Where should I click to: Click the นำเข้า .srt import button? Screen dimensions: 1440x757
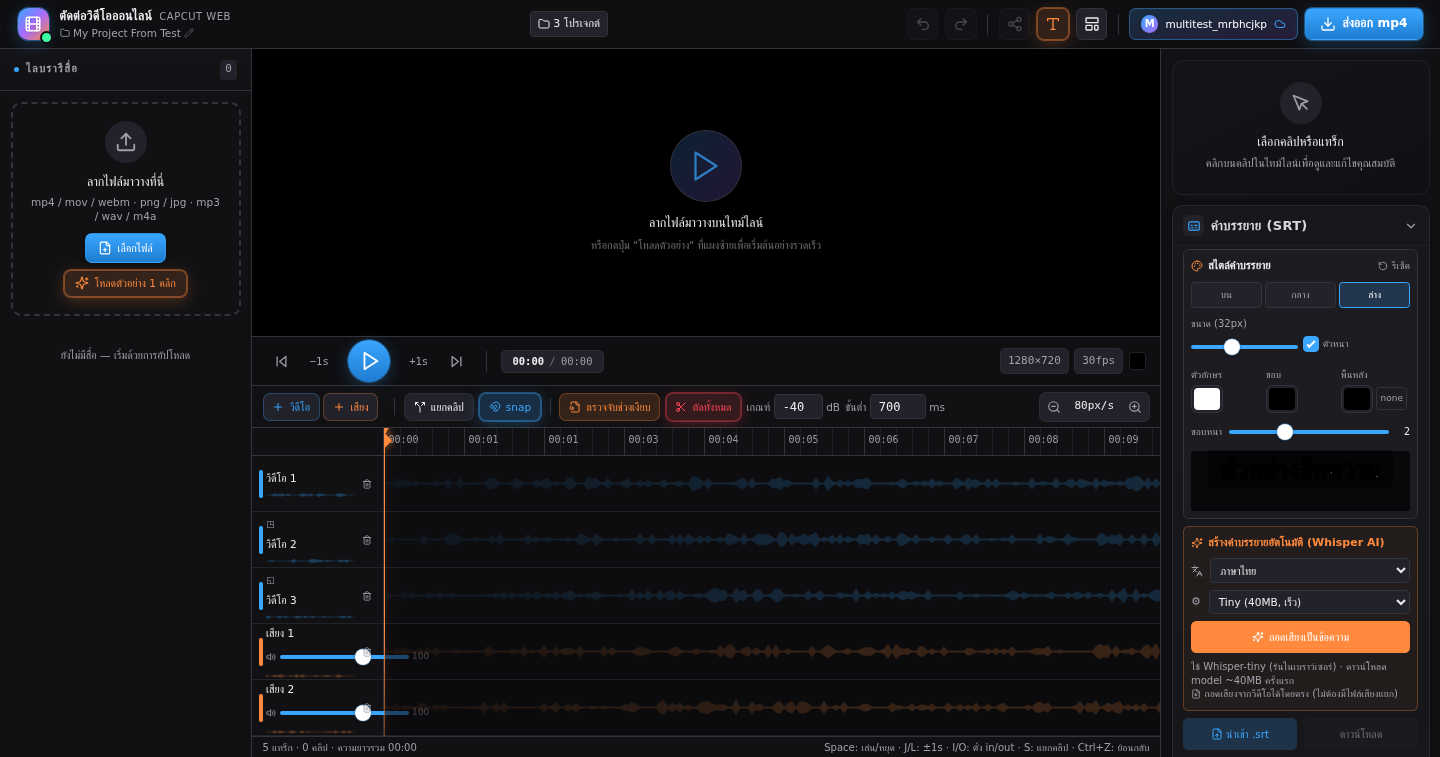(1240, 734)
